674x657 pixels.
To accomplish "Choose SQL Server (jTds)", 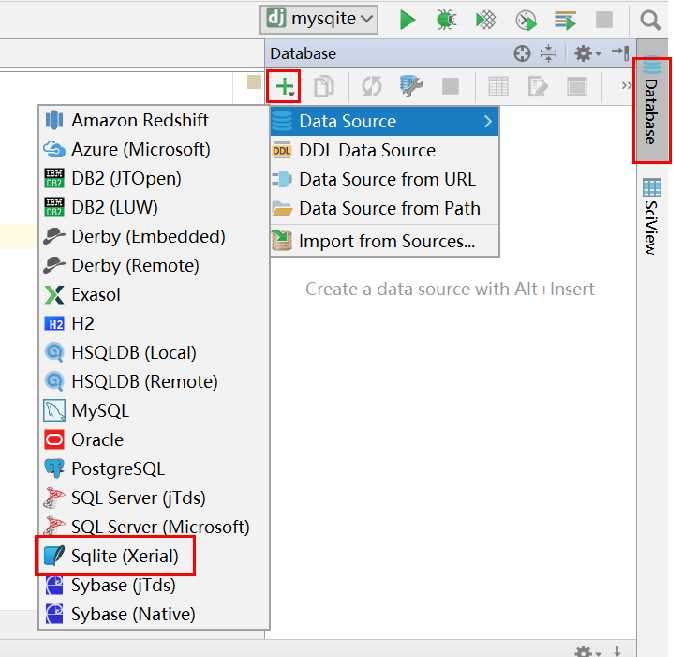I will click(x=153, y=498).
